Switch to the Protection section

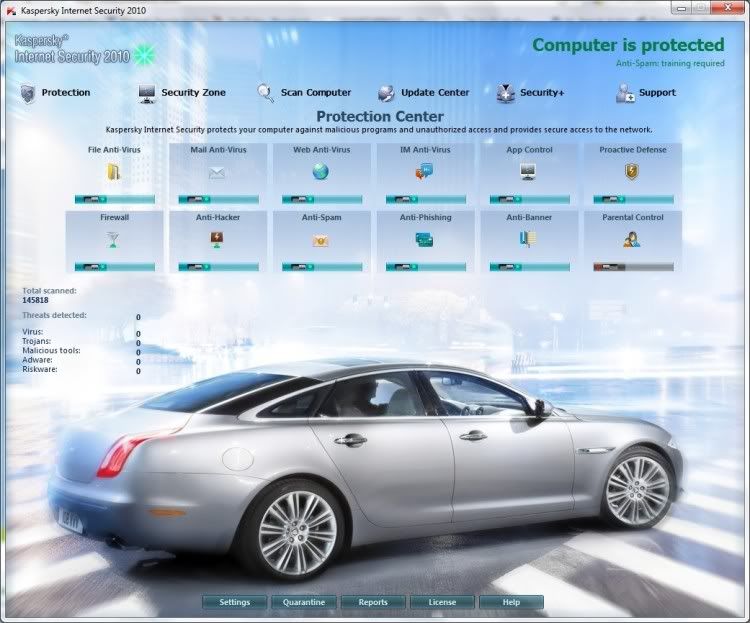pos(66,93)
